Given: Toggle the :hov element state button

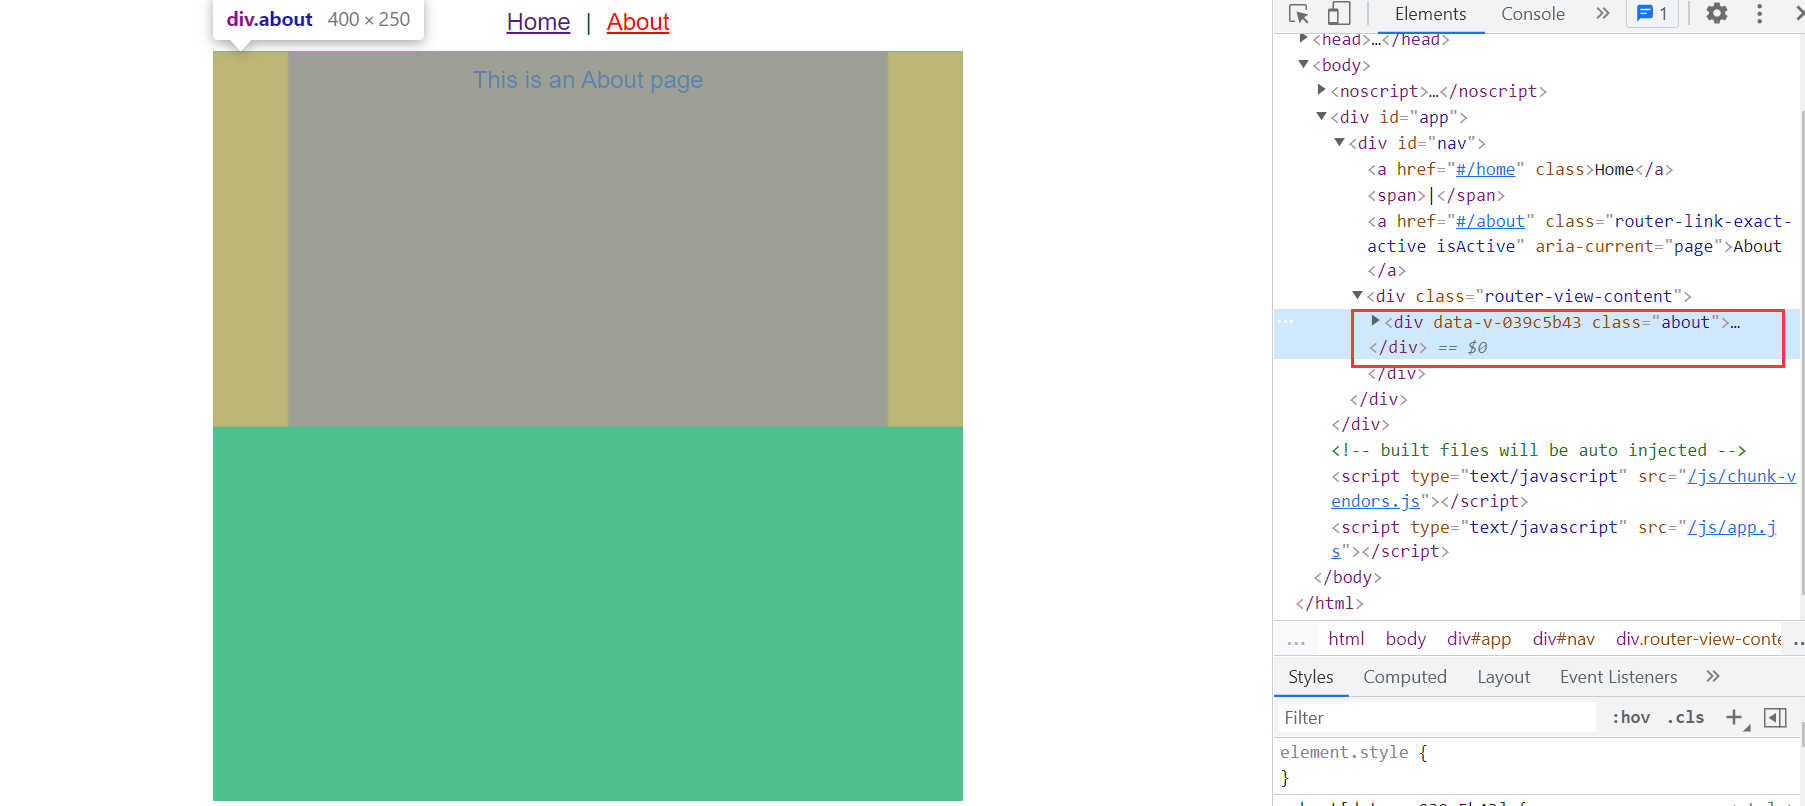Looking at the screenshot, I should tap(1631, 717).
